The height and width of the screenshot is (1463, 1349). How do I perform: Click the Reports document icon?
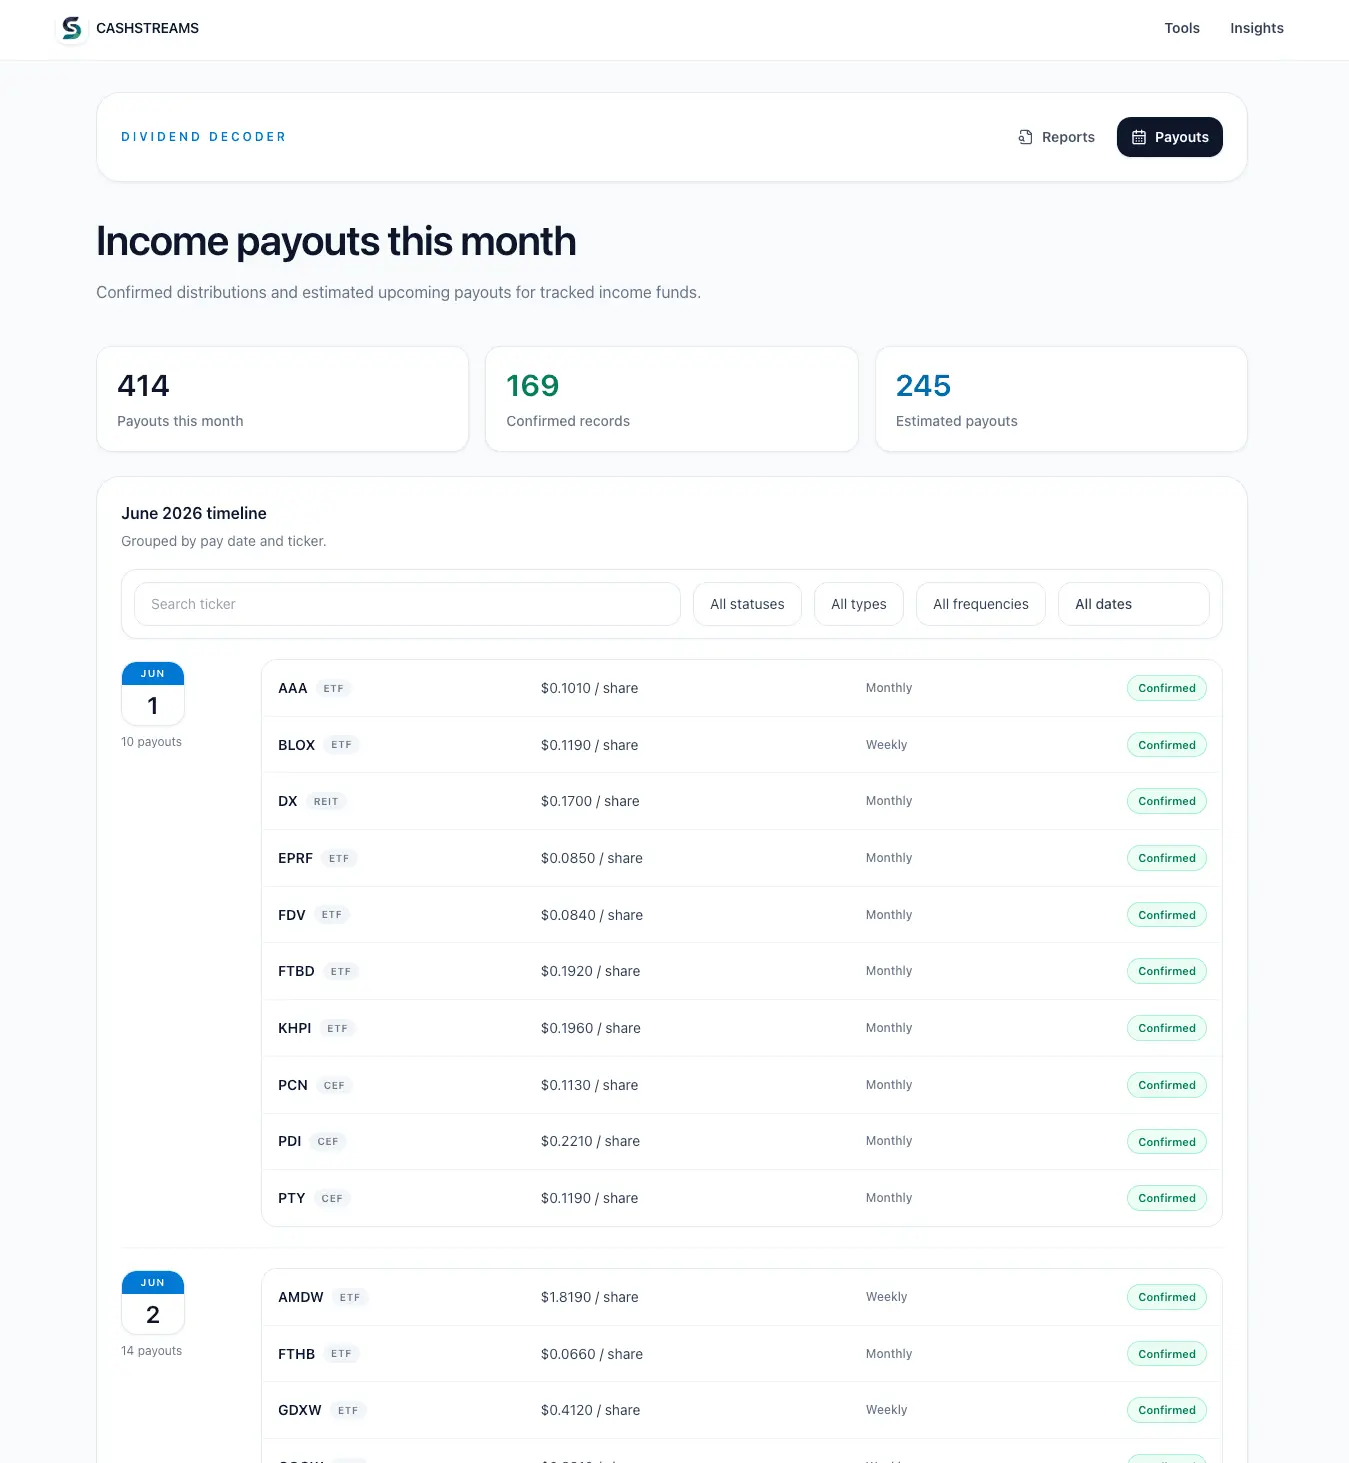click(x=1025, y=137)
